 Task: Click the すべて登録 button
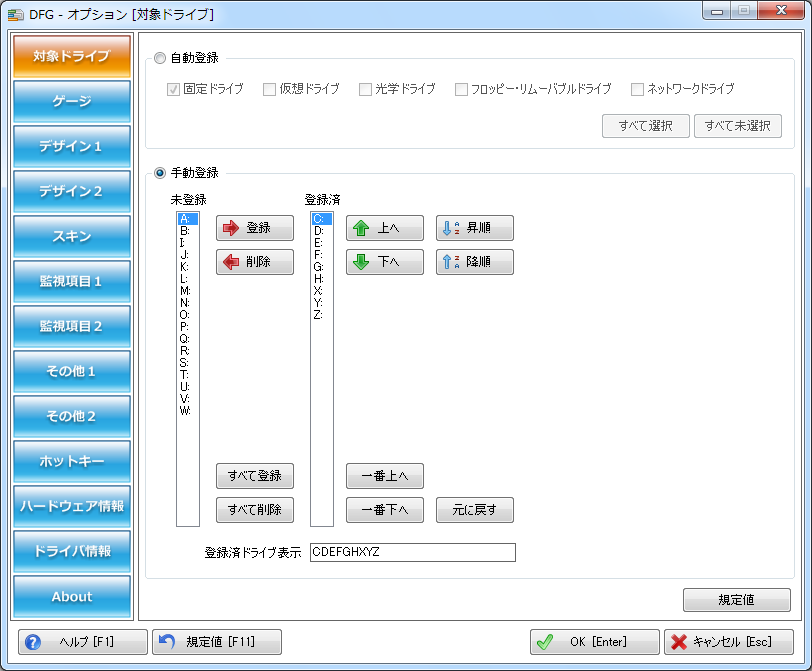click(x=255, y=475)
